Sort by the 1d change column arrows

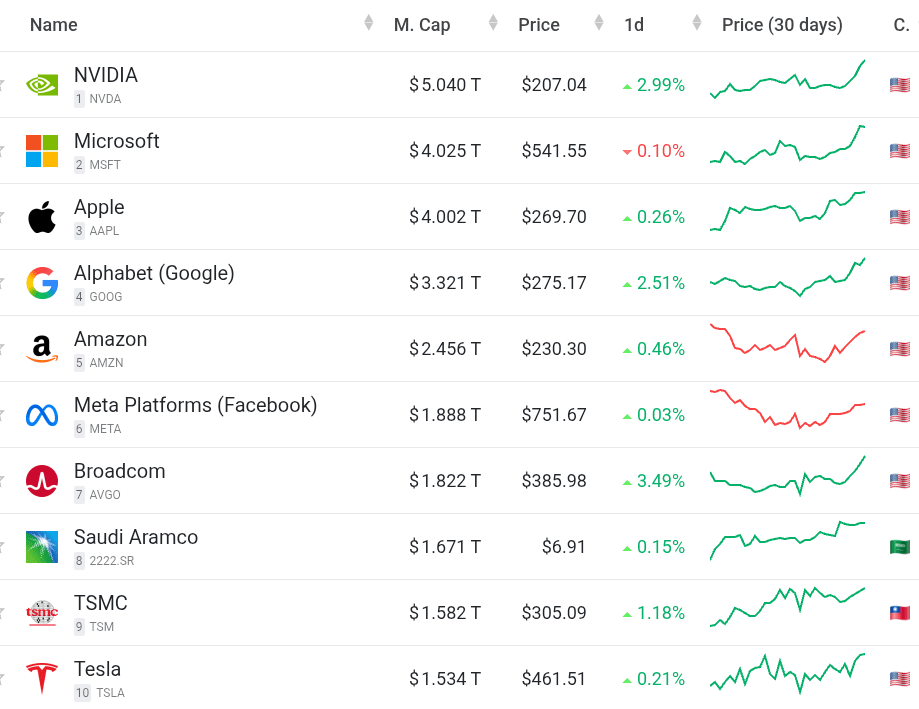tap(697, 24)
